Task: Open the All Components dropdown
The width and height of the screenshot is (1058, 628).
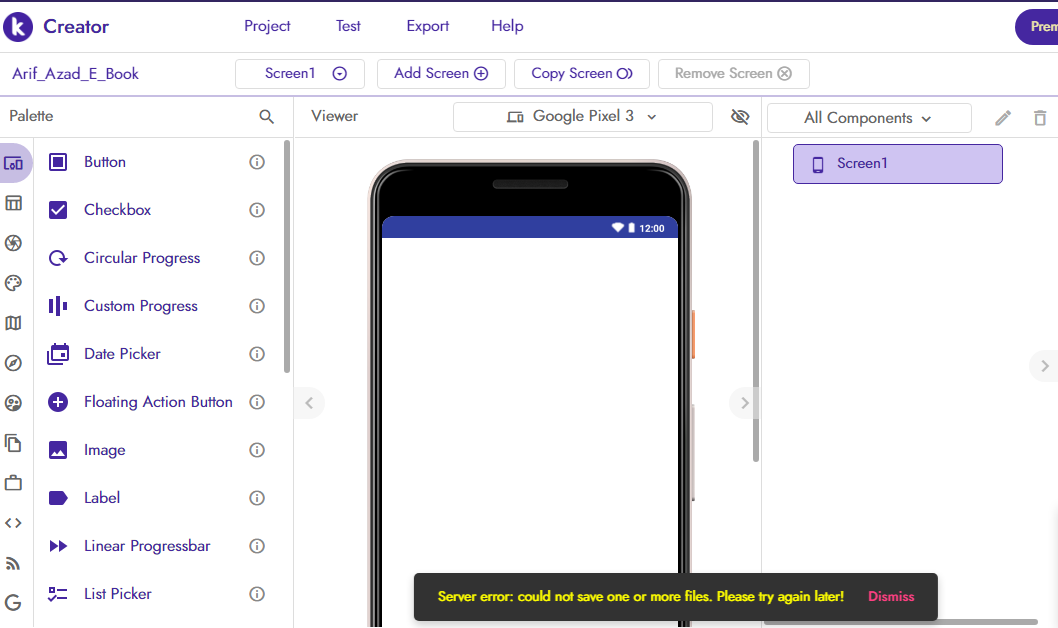Action: click(868, 117)
